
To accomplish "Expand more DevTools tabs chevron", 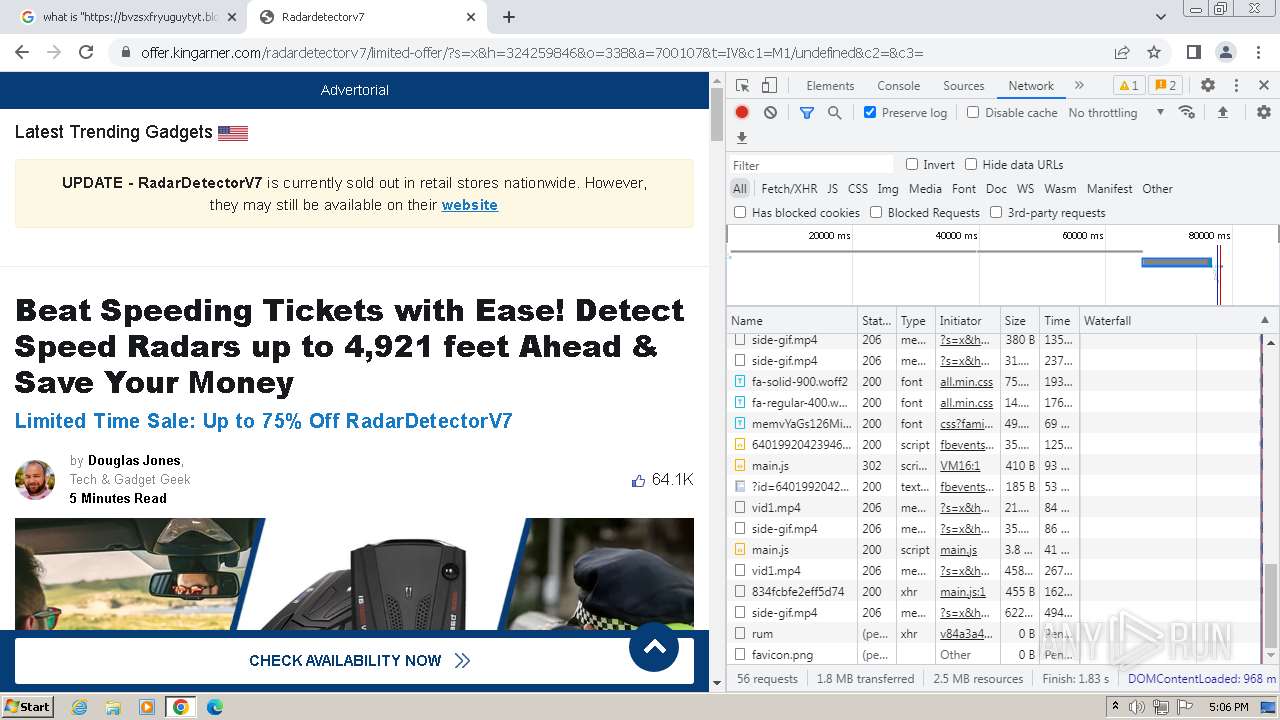I will pos(1079,86).
